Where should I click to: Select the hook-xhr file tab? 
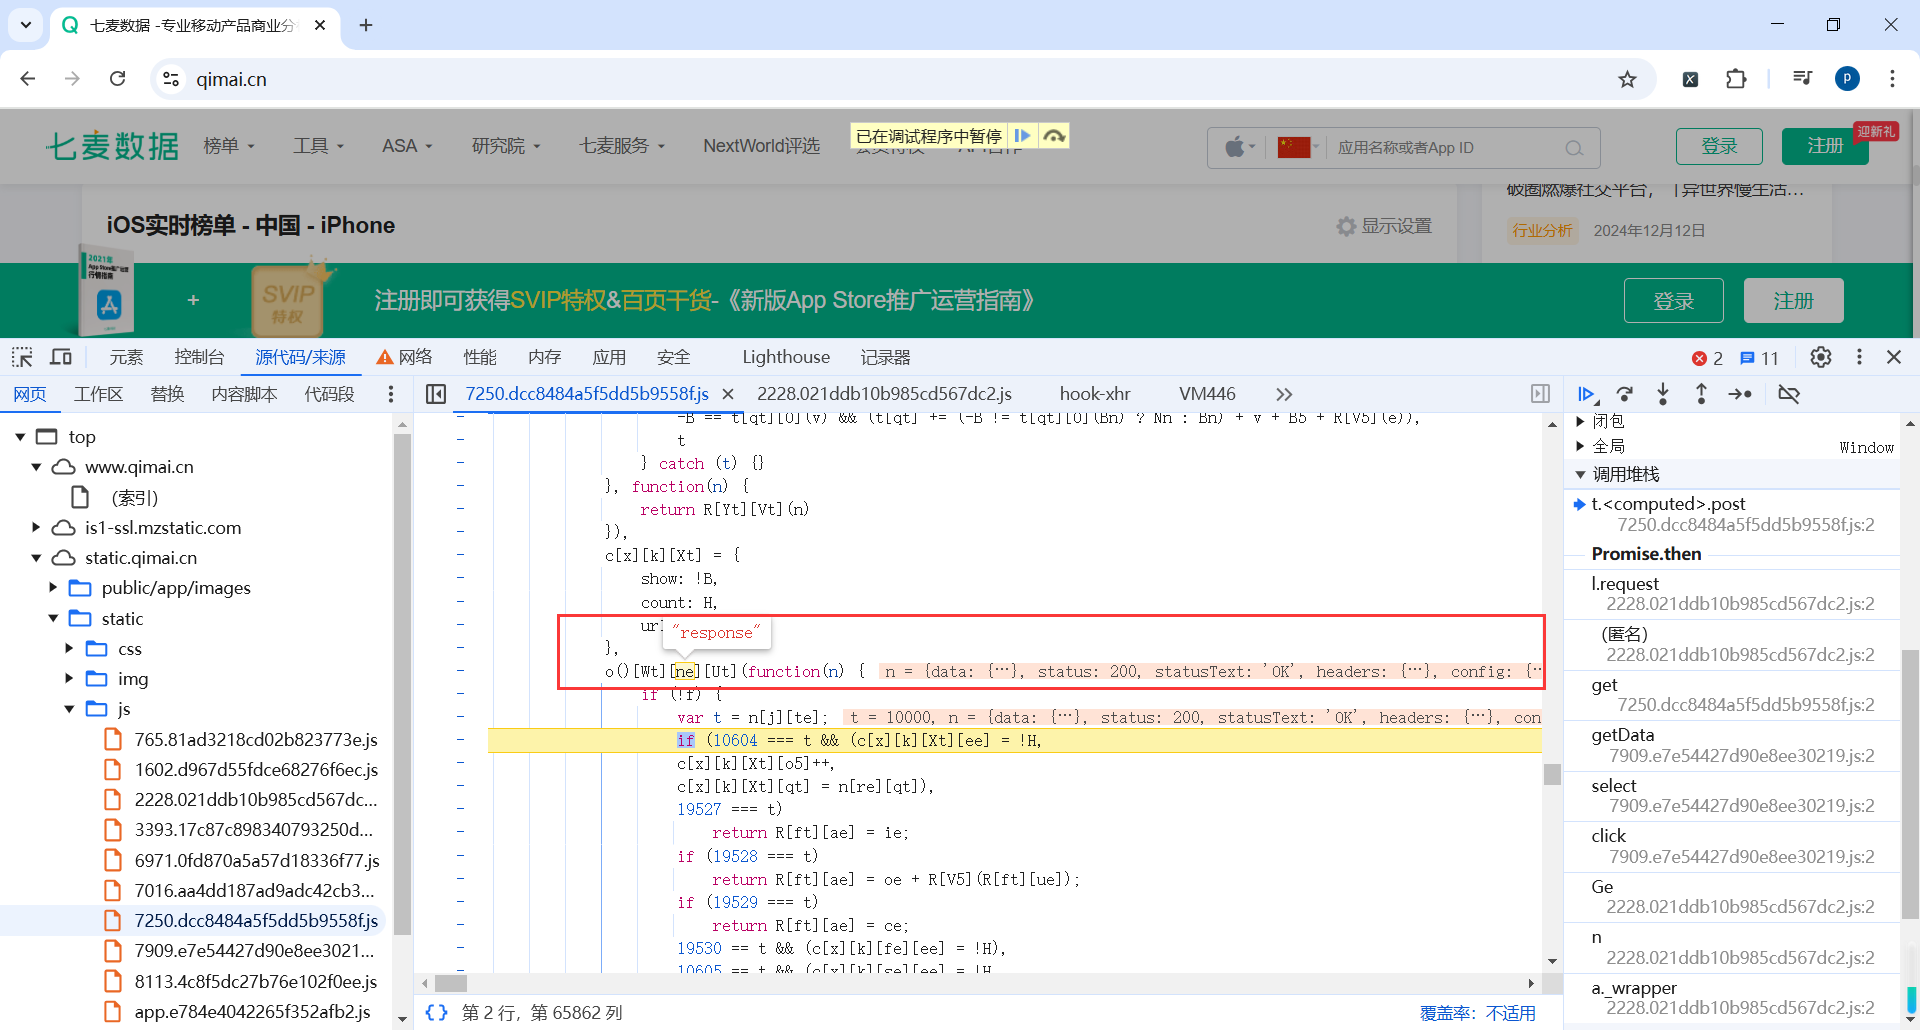click(1095, 394)
